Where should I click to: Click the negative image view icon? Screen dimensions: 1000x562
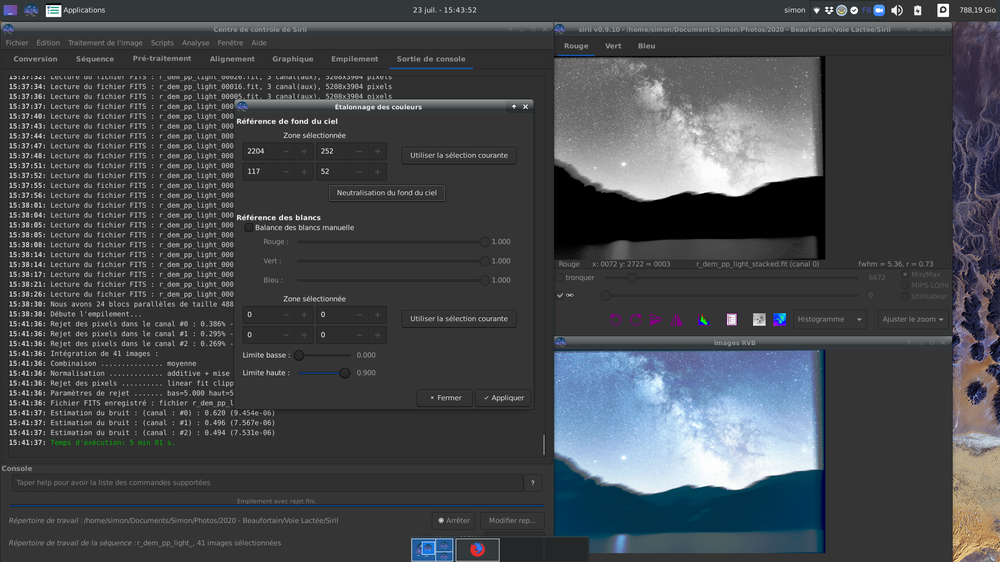pos(759,320)
